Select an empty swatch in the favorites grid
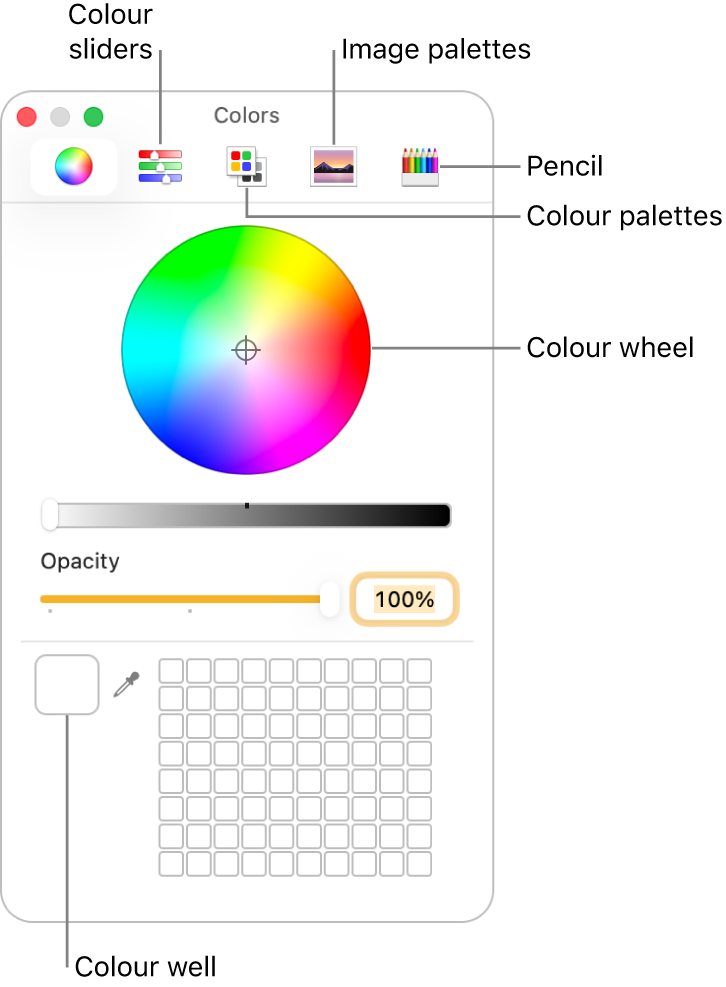Image resolution: width=726 pixels, height=987 pixels. pos(174,669)
